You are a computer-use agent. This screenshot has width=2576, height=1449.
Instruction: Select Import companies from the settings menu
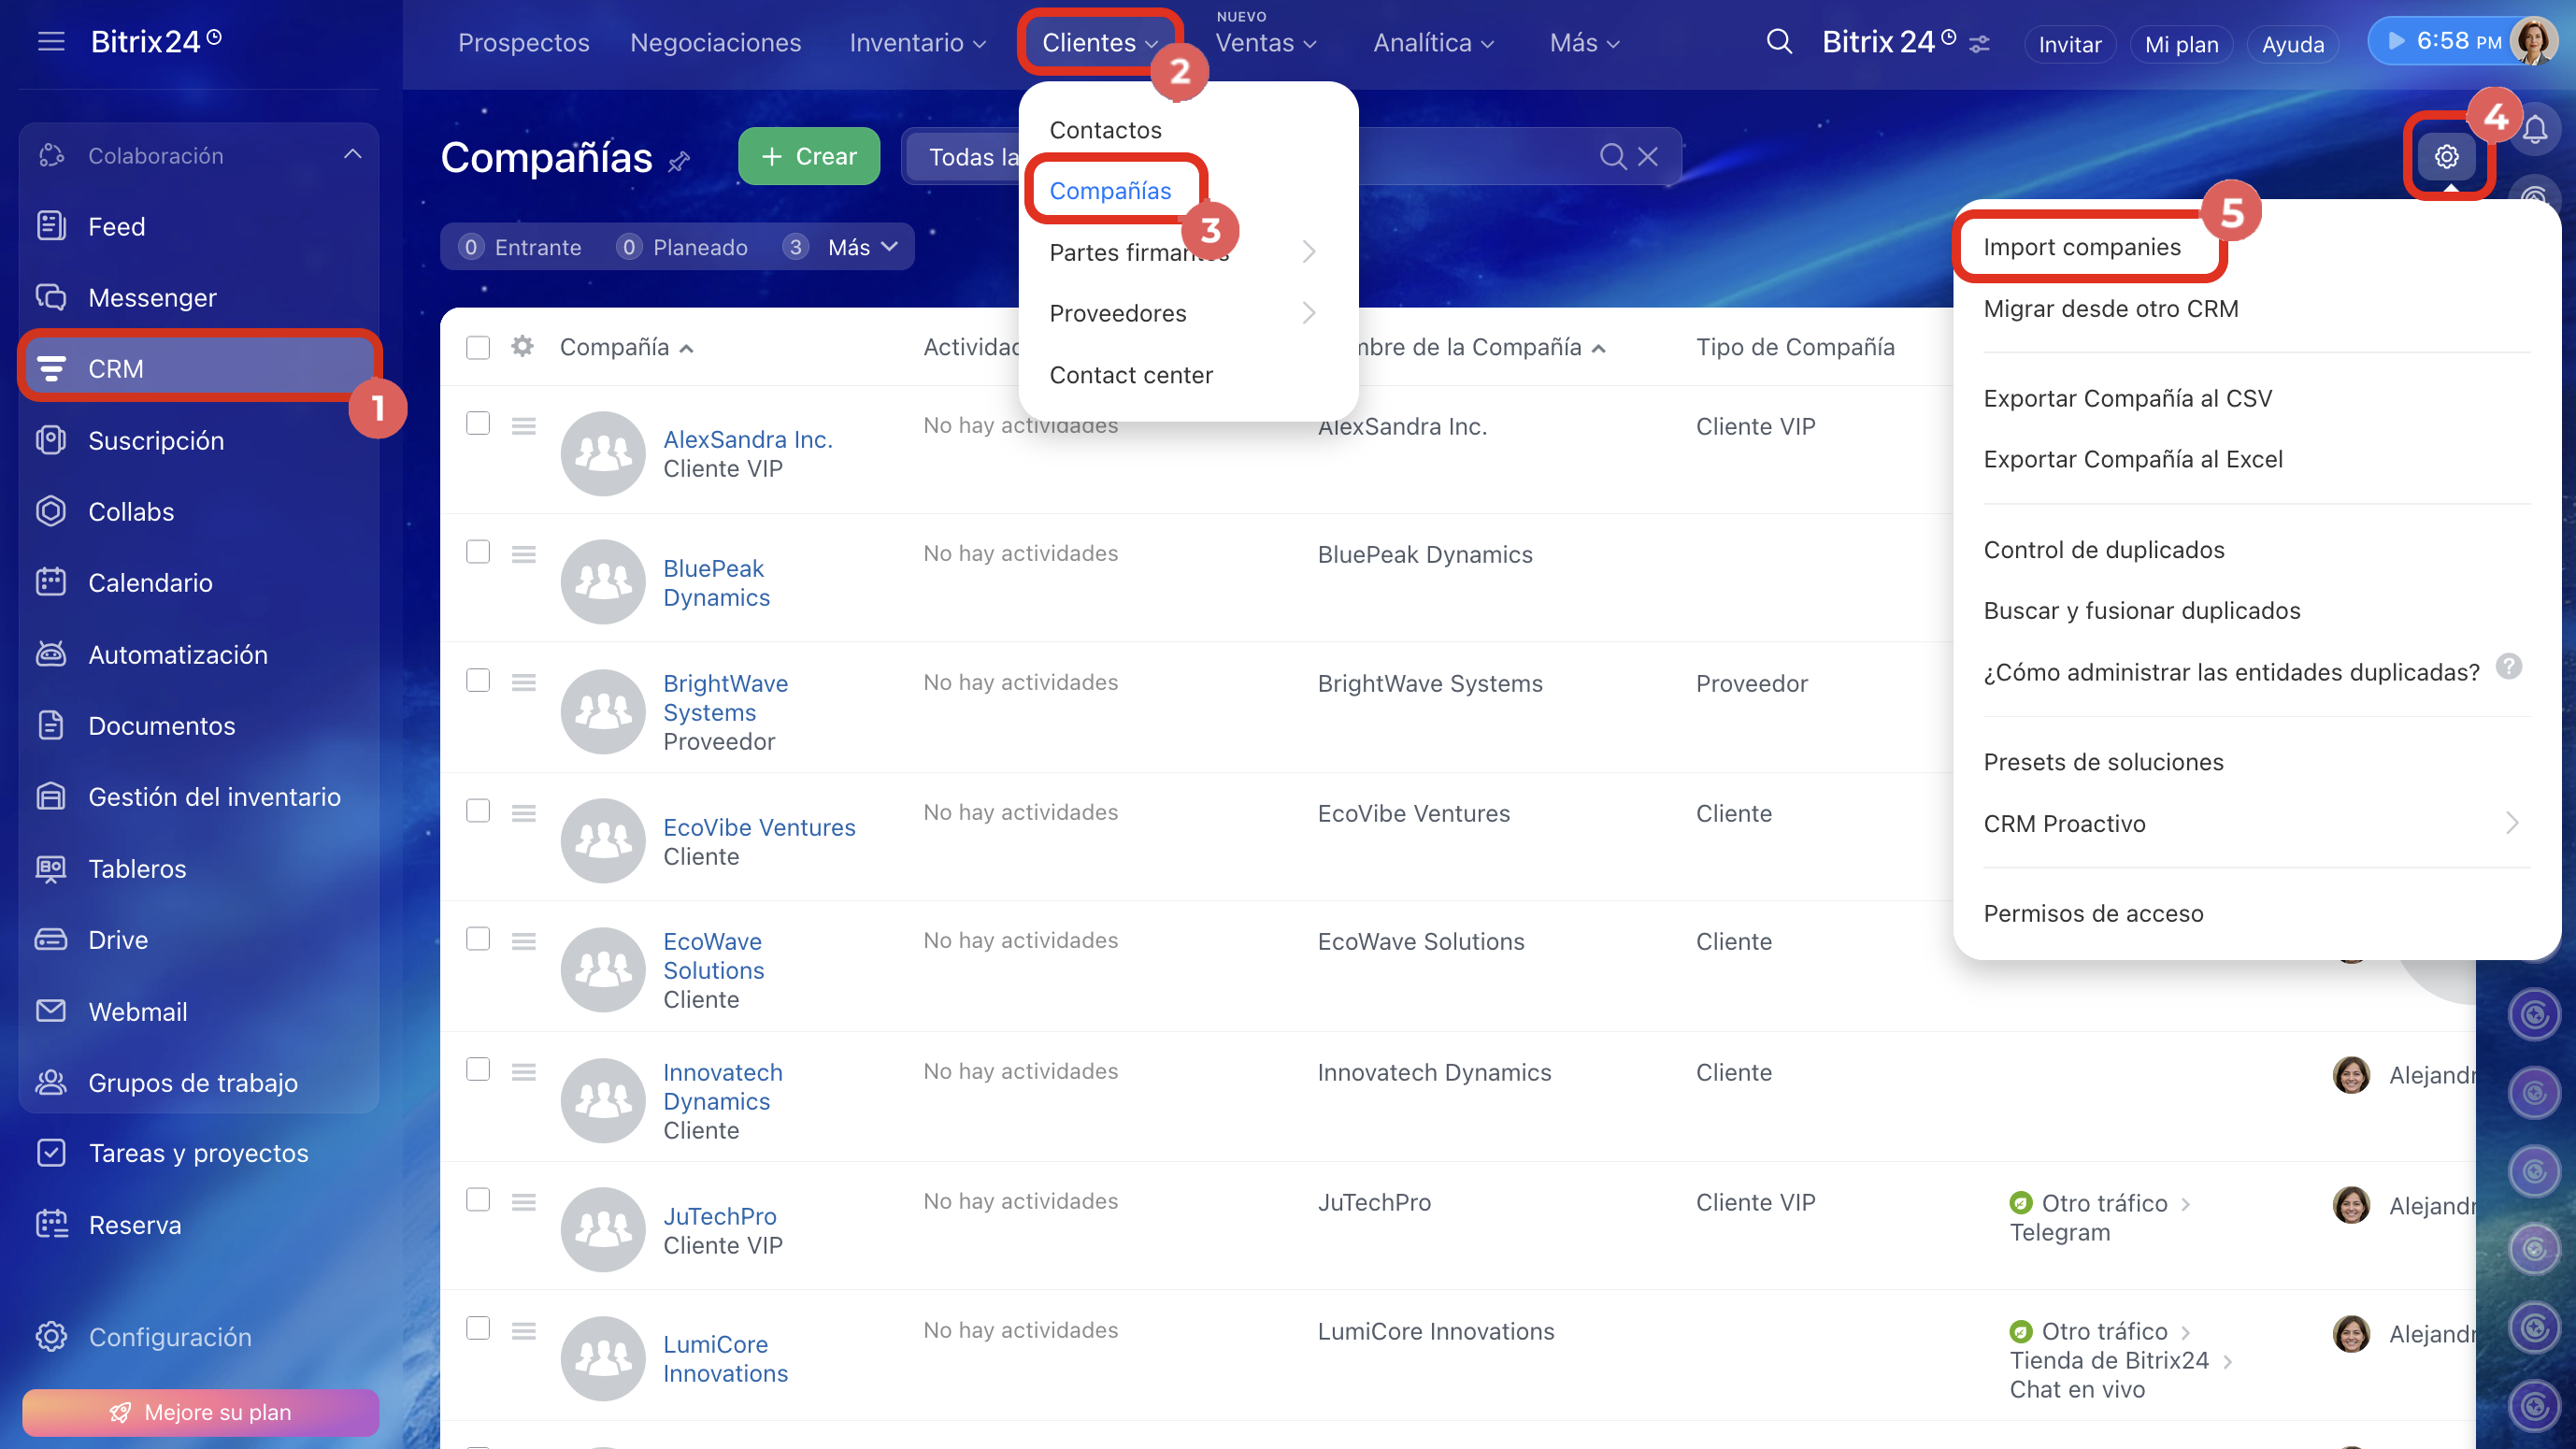click(2081, 247)
